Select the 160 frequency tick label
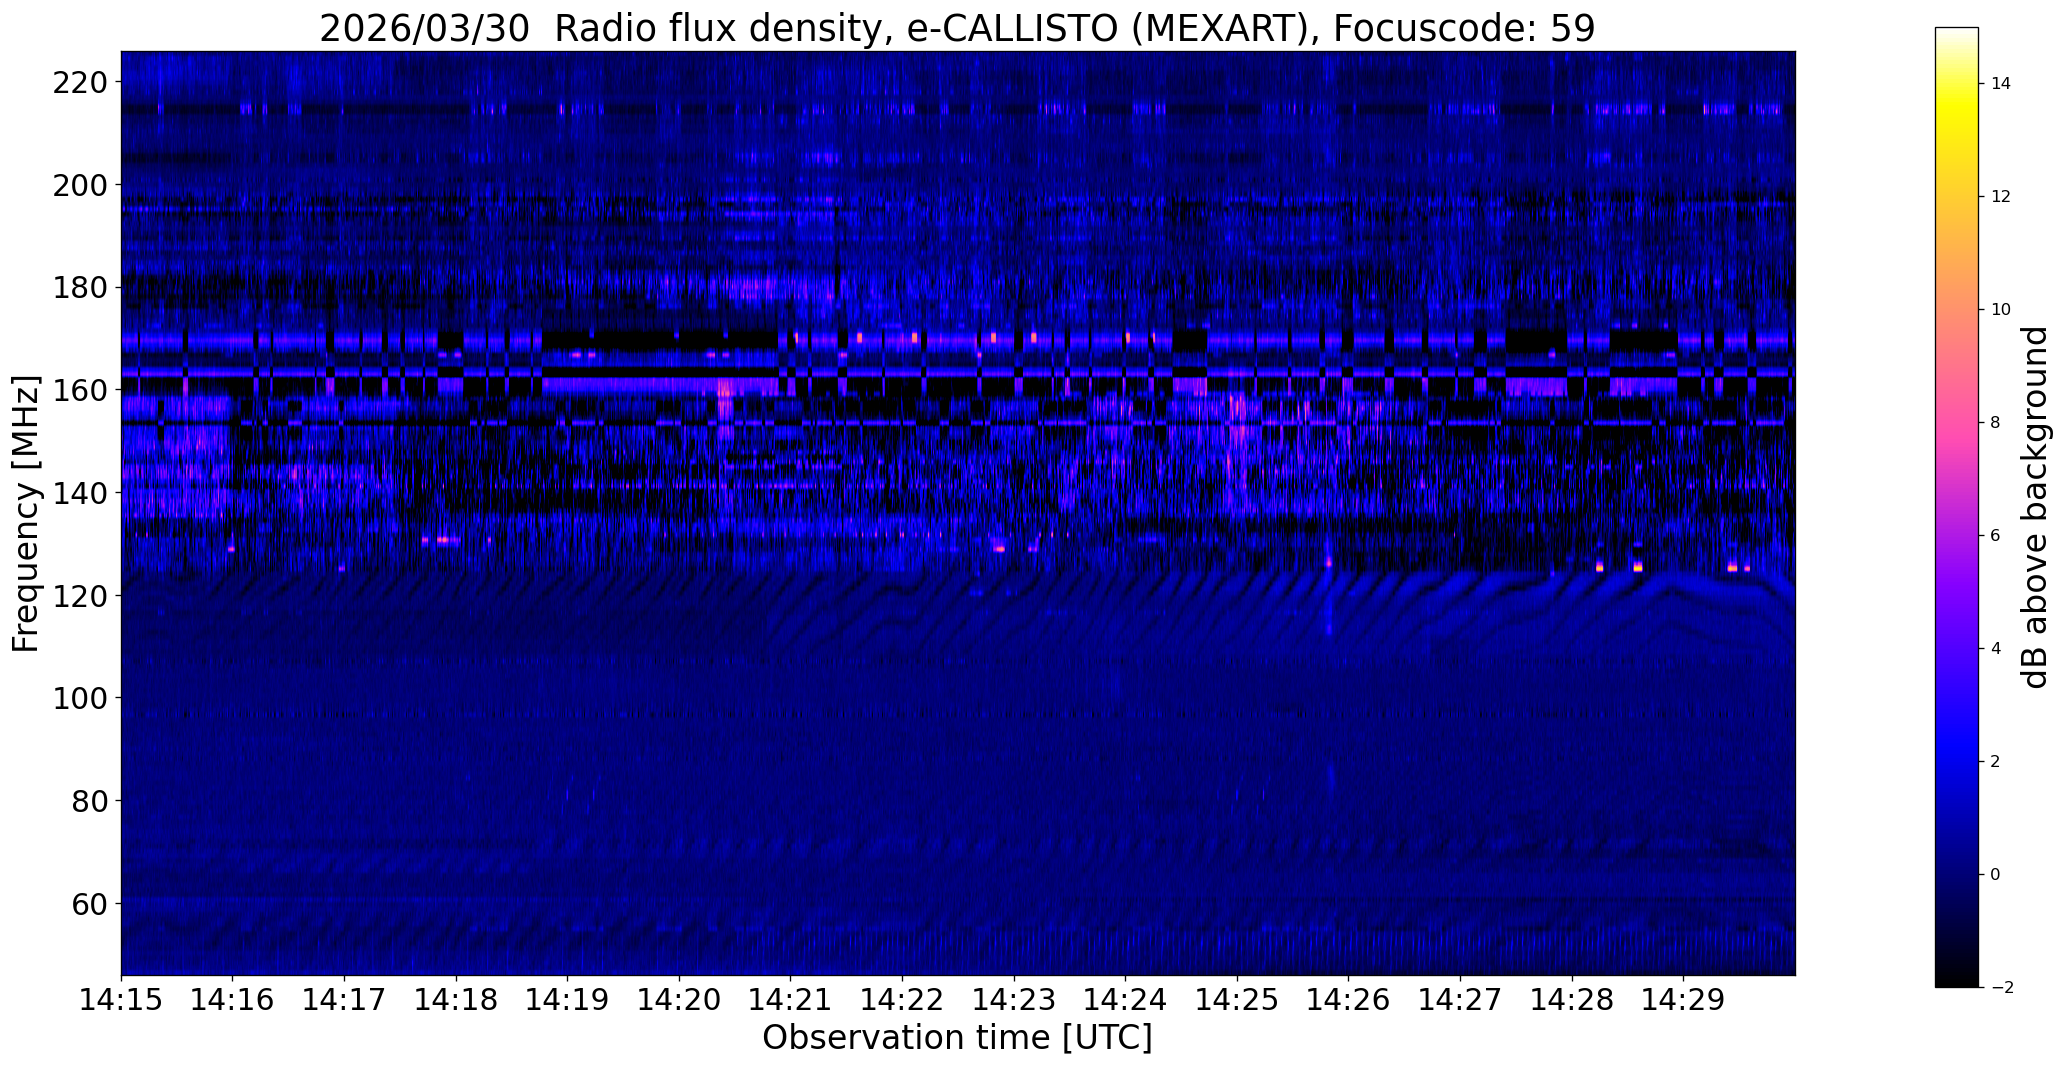The width and height of the screenshot is (2066, 1067). click(x=78, y=390)
